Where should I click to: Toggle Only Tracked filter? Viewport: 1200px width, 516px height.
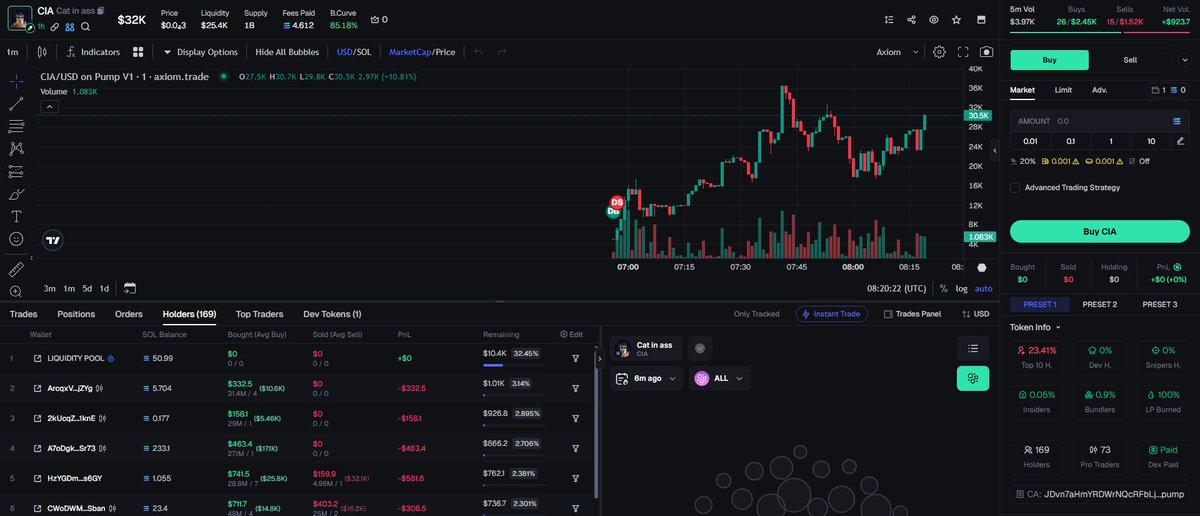coord(756,314)
